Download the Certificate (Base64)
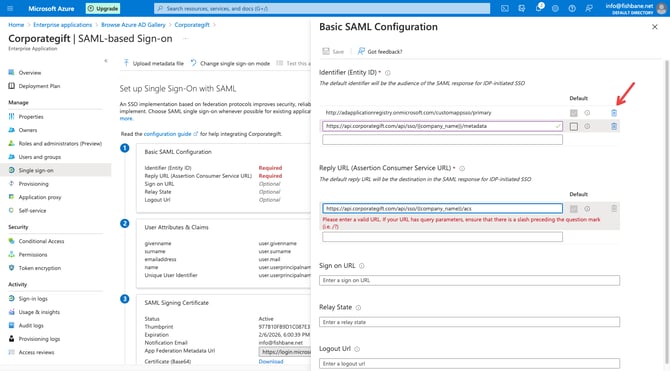The image size is (670, 371). click(271, 362)
